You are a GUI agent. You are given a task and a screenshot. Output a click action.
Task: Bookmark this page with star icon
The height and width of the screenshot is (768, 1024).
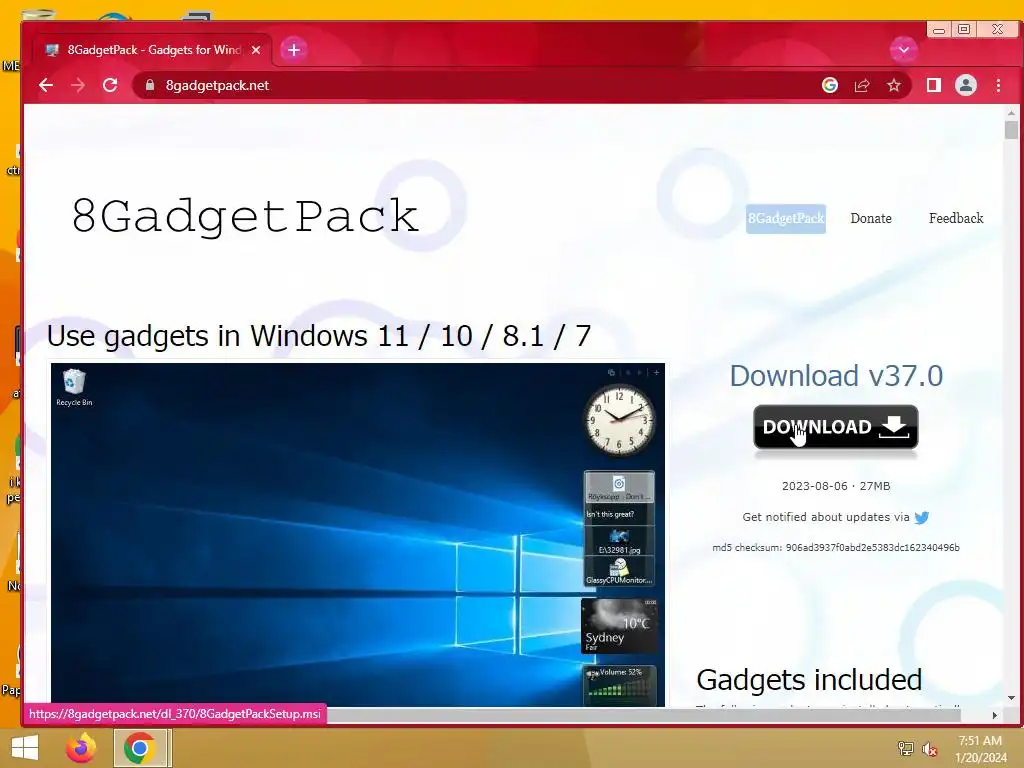click(894, 86)
